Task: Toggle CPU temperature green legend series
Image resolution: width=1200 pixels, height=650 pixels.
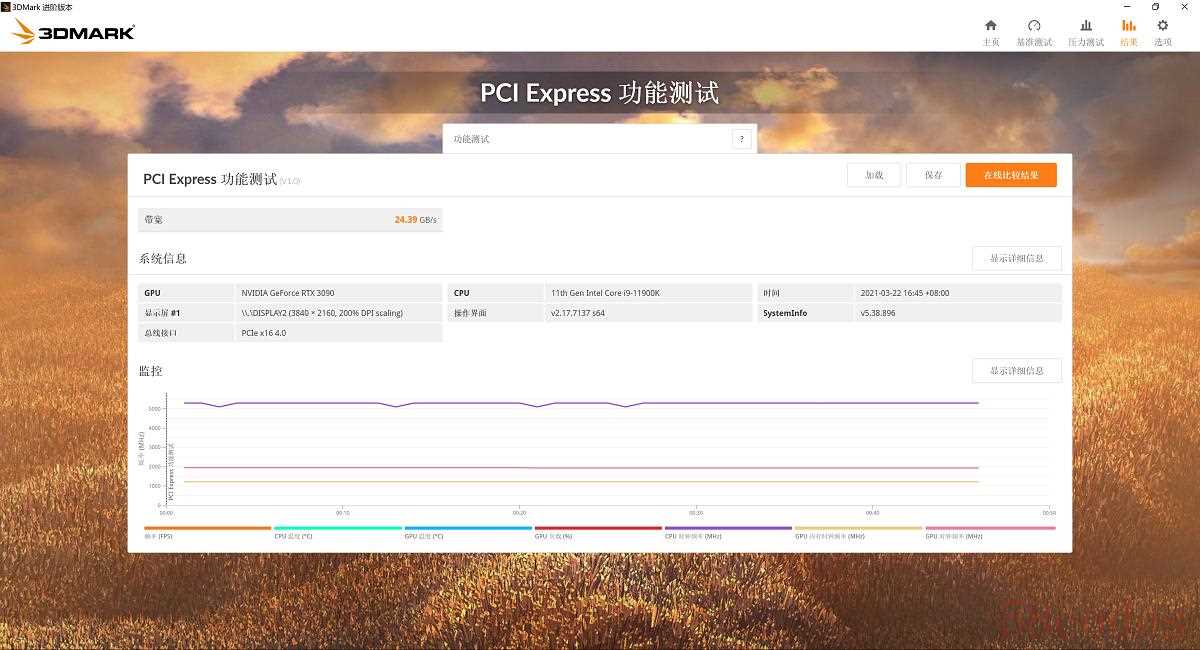Action: point(337,529)
